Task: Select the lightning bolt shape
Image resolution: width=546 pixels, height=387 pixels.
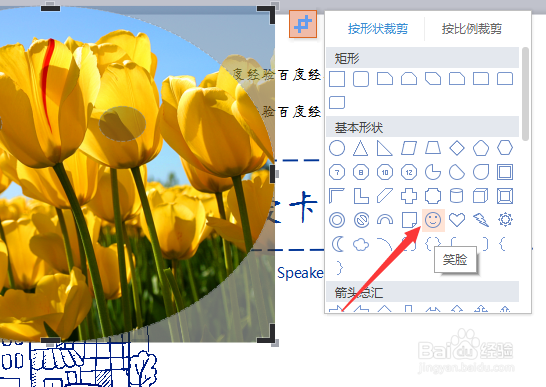Action: coord(481,220)
